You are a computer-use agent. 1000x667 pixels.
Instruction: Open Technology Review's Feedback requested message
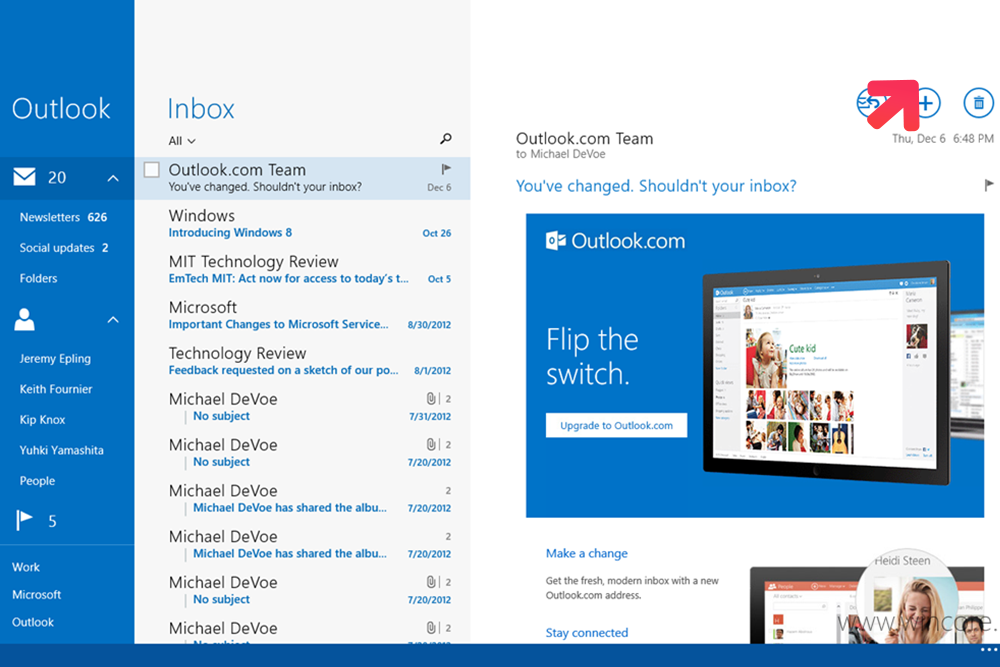pyautogui.click(x=302, y=361)
